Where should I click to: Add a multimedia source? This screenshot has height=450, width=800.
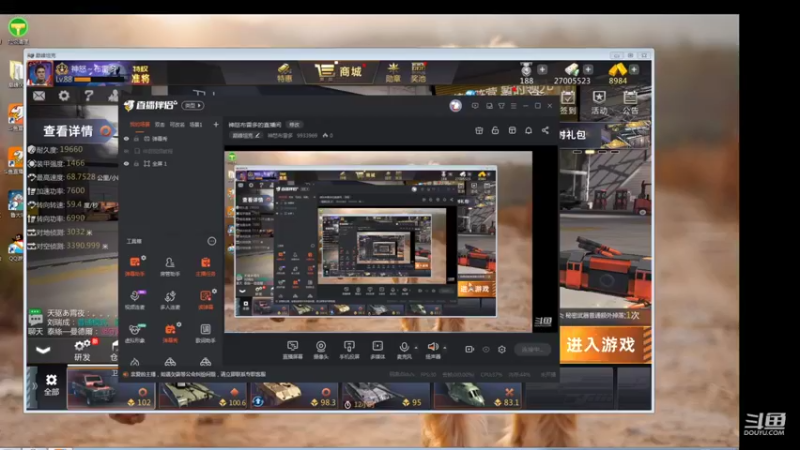pyautogui.click(x=378, y=349)
